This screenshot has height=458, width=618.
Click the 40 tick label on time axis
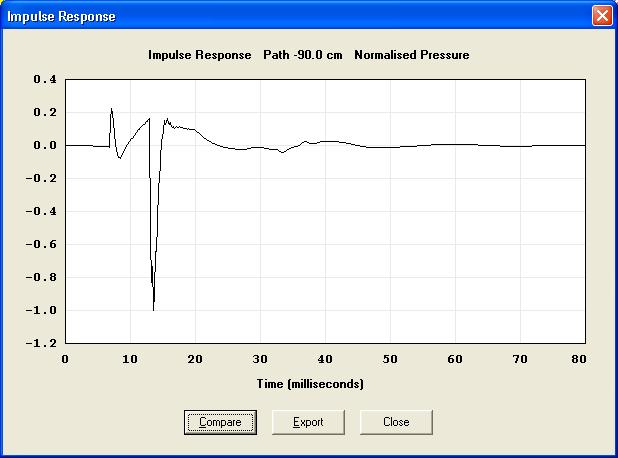pos(325,359)
